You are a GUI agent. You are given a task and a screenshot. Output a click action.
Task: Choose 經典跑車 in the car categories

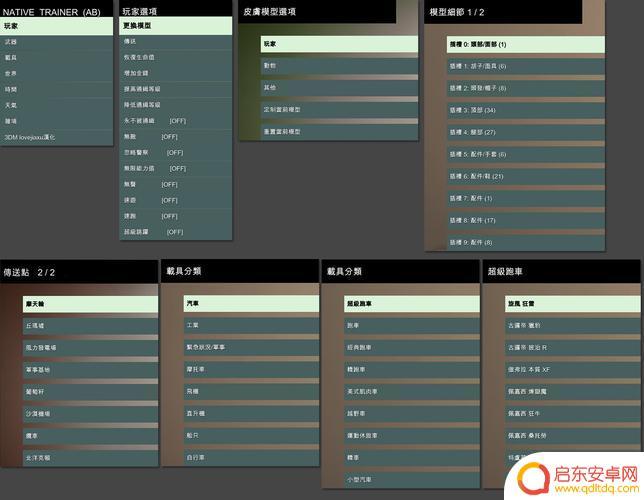click(412, 348)
